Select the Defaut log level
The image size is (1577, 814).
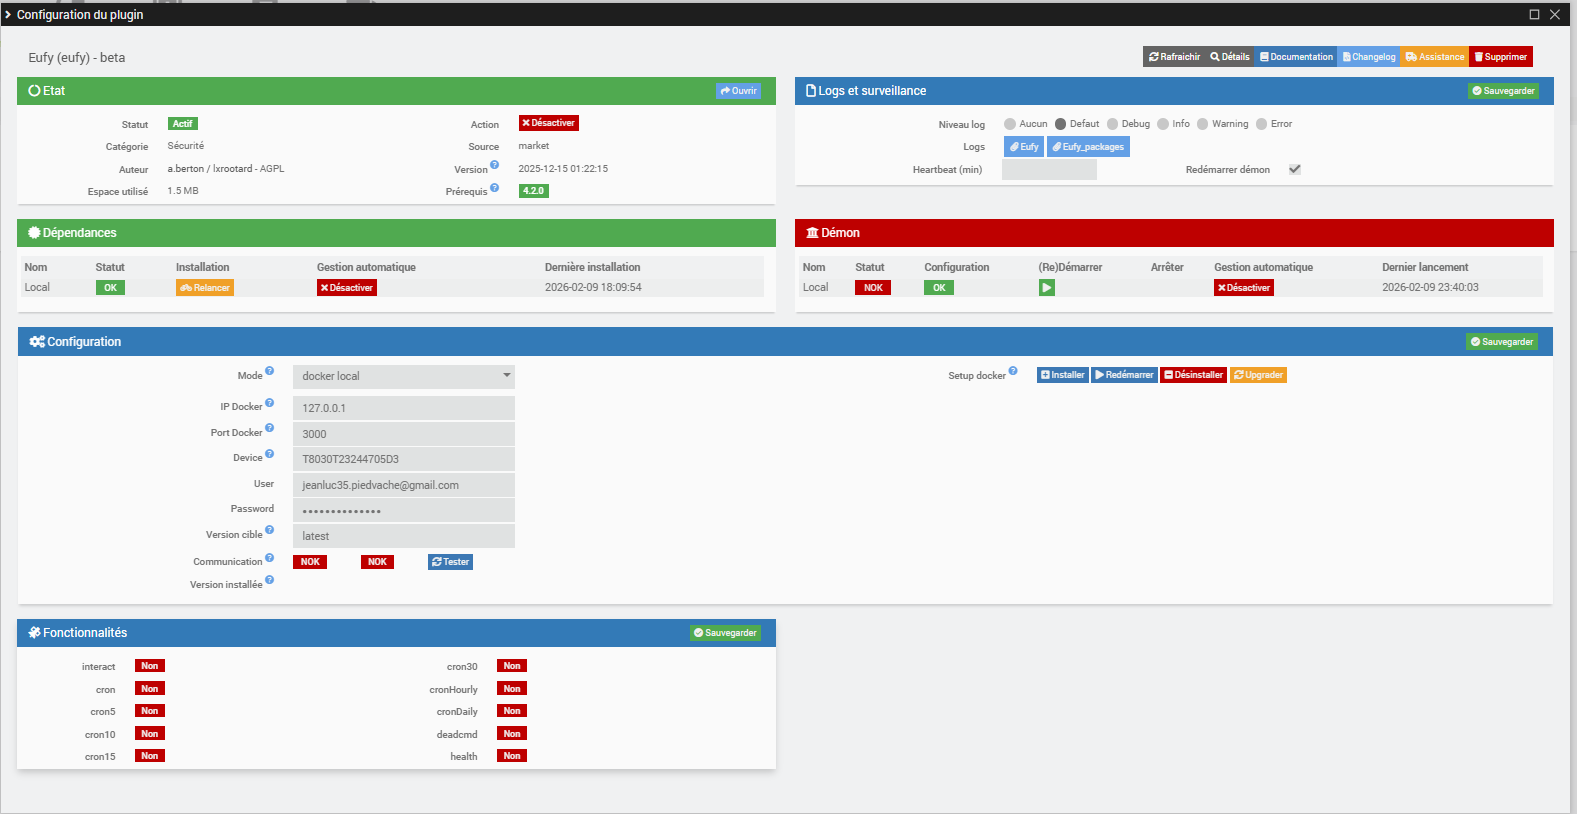click(1061, 124)
